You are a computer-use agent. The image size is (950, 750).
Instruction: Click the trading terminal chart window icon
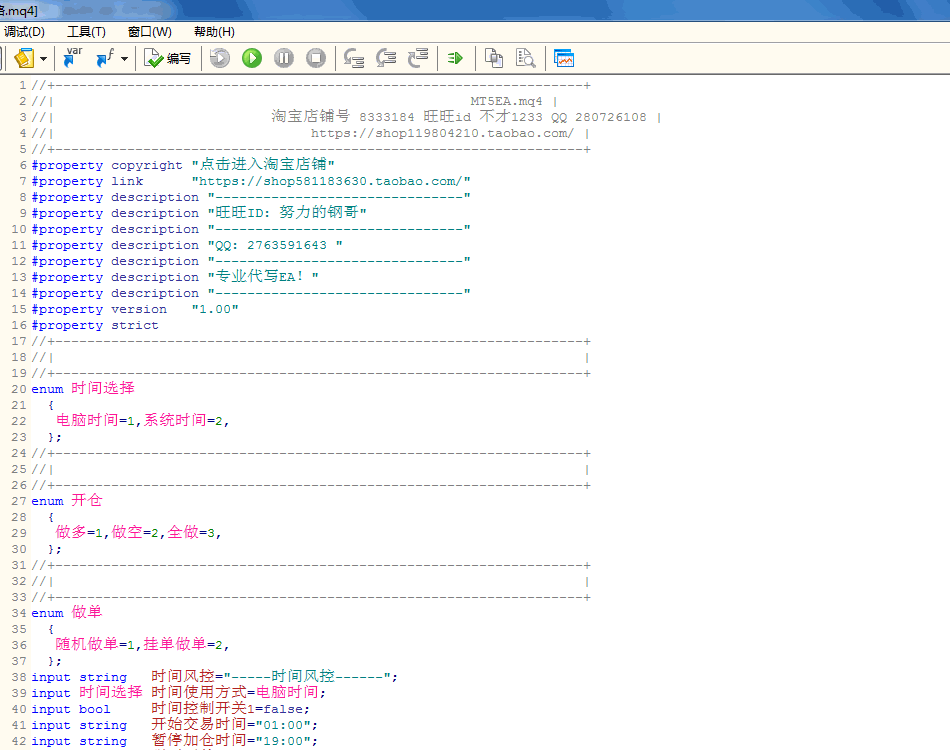tap(563, 58)
